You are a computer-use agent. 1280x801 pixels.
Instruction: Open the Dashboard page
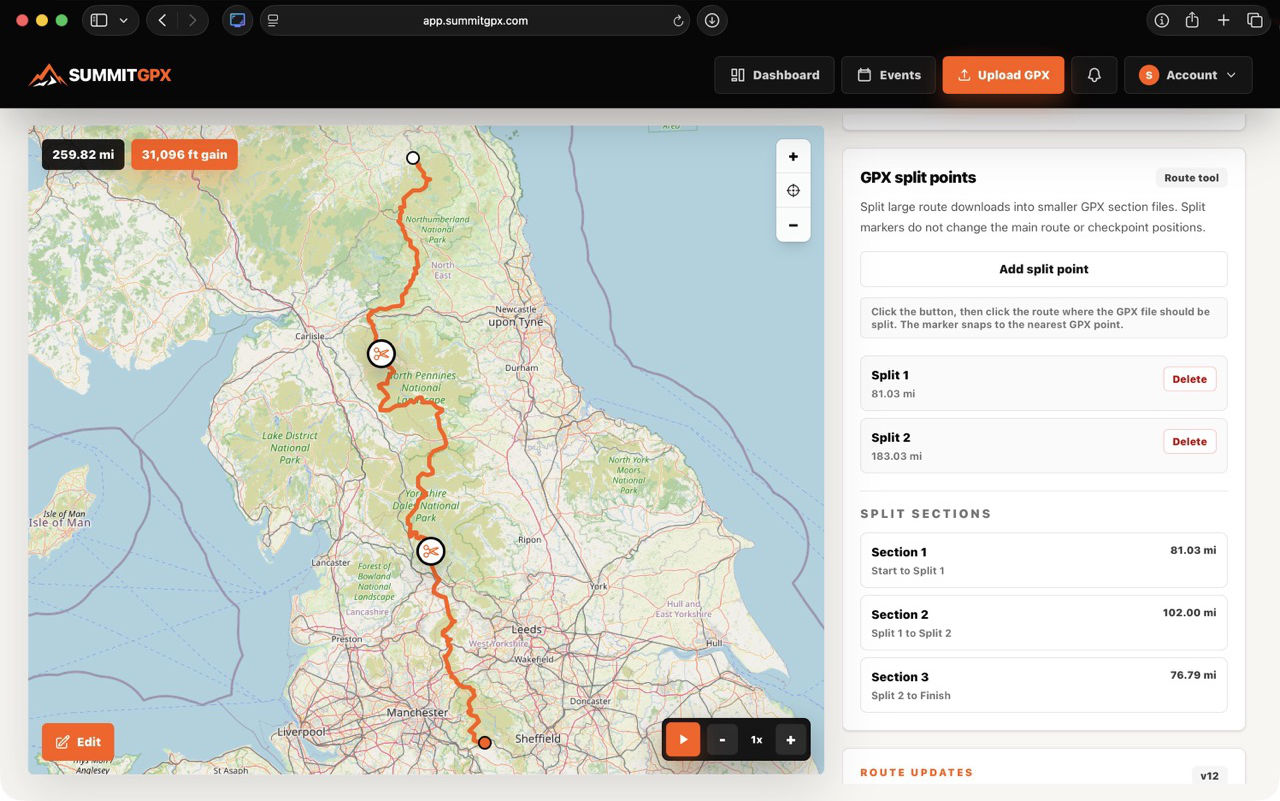coord(775,75)
